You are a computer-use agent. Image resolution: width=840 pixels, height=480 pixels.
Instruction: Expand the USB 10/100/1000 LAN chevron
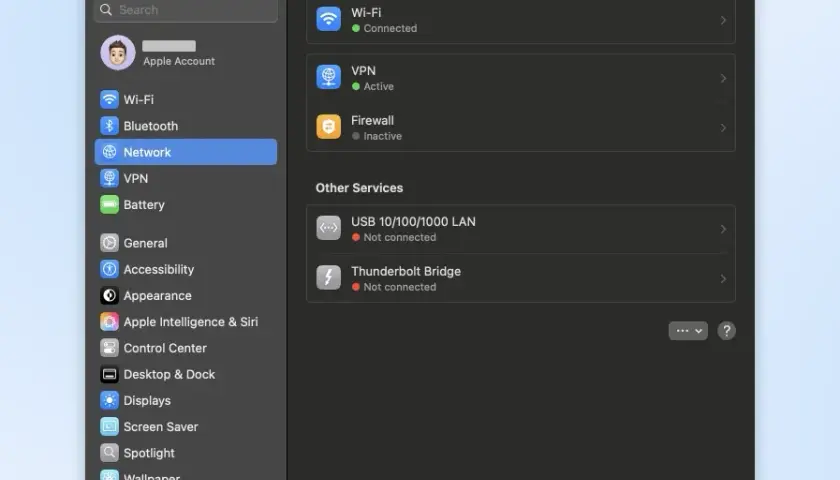[x=723, y=229]
